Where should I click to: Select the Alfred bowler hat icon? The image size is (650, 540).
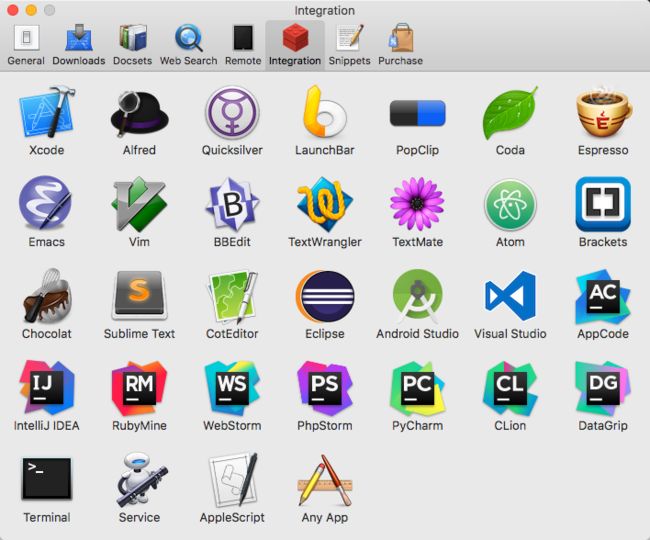(139, 113)
